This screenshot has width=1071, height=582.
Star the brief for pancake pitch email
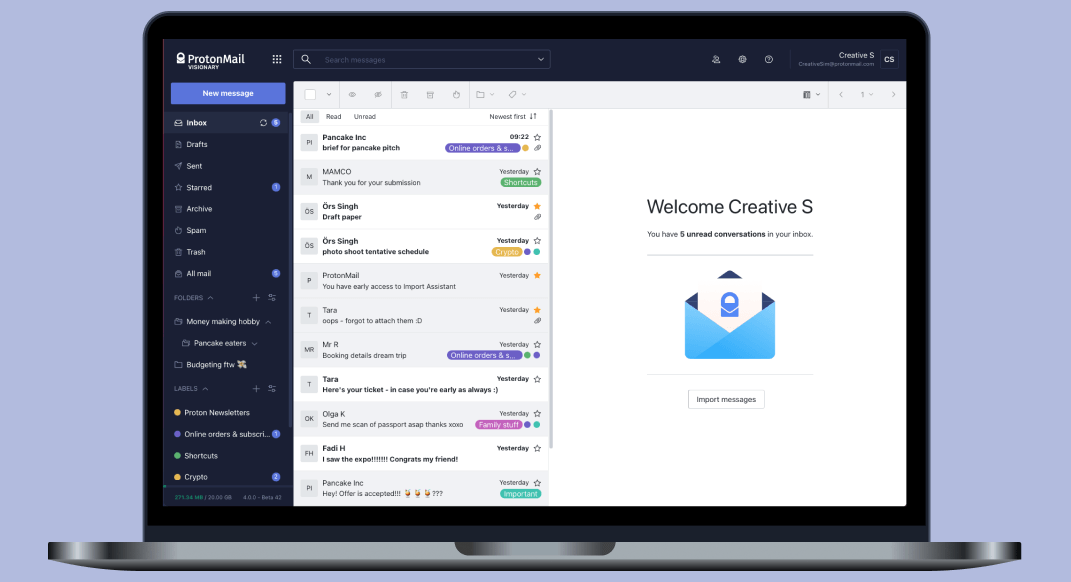click(538, 137)
